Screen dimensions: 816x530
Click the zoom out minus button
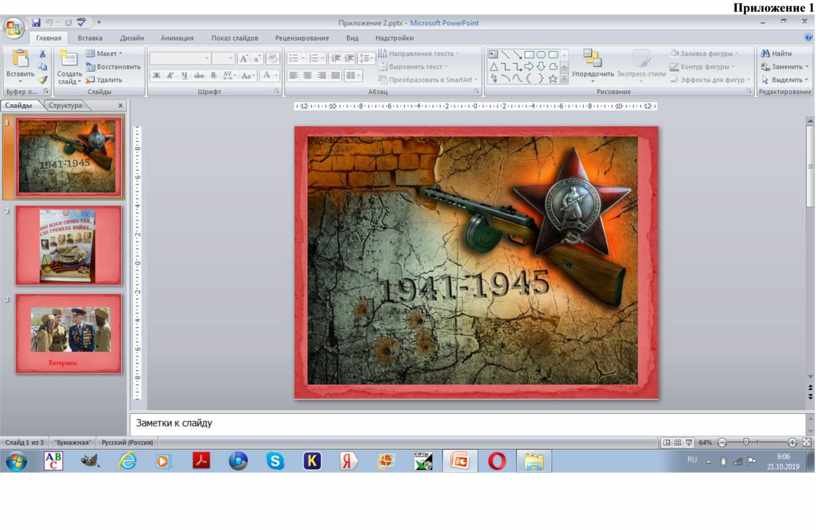[722, 443]
